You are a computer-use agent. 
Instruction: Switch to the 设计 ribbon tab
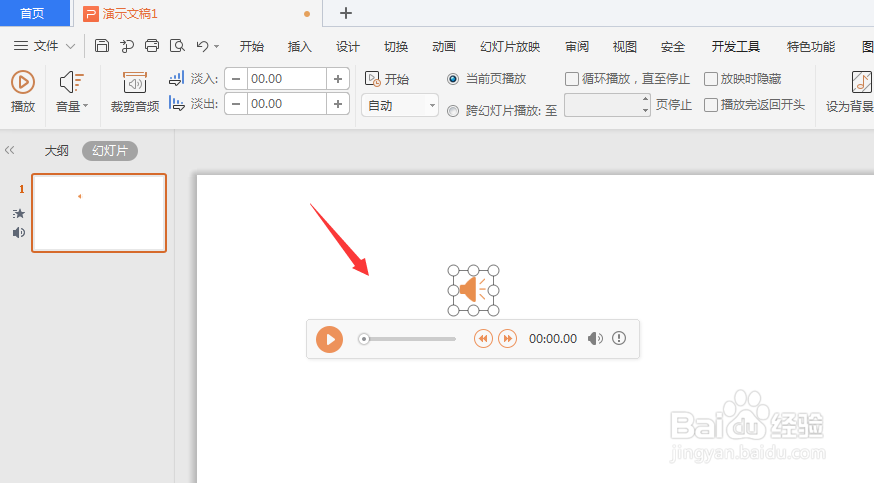pyautogui.click(x=348, y=46)
